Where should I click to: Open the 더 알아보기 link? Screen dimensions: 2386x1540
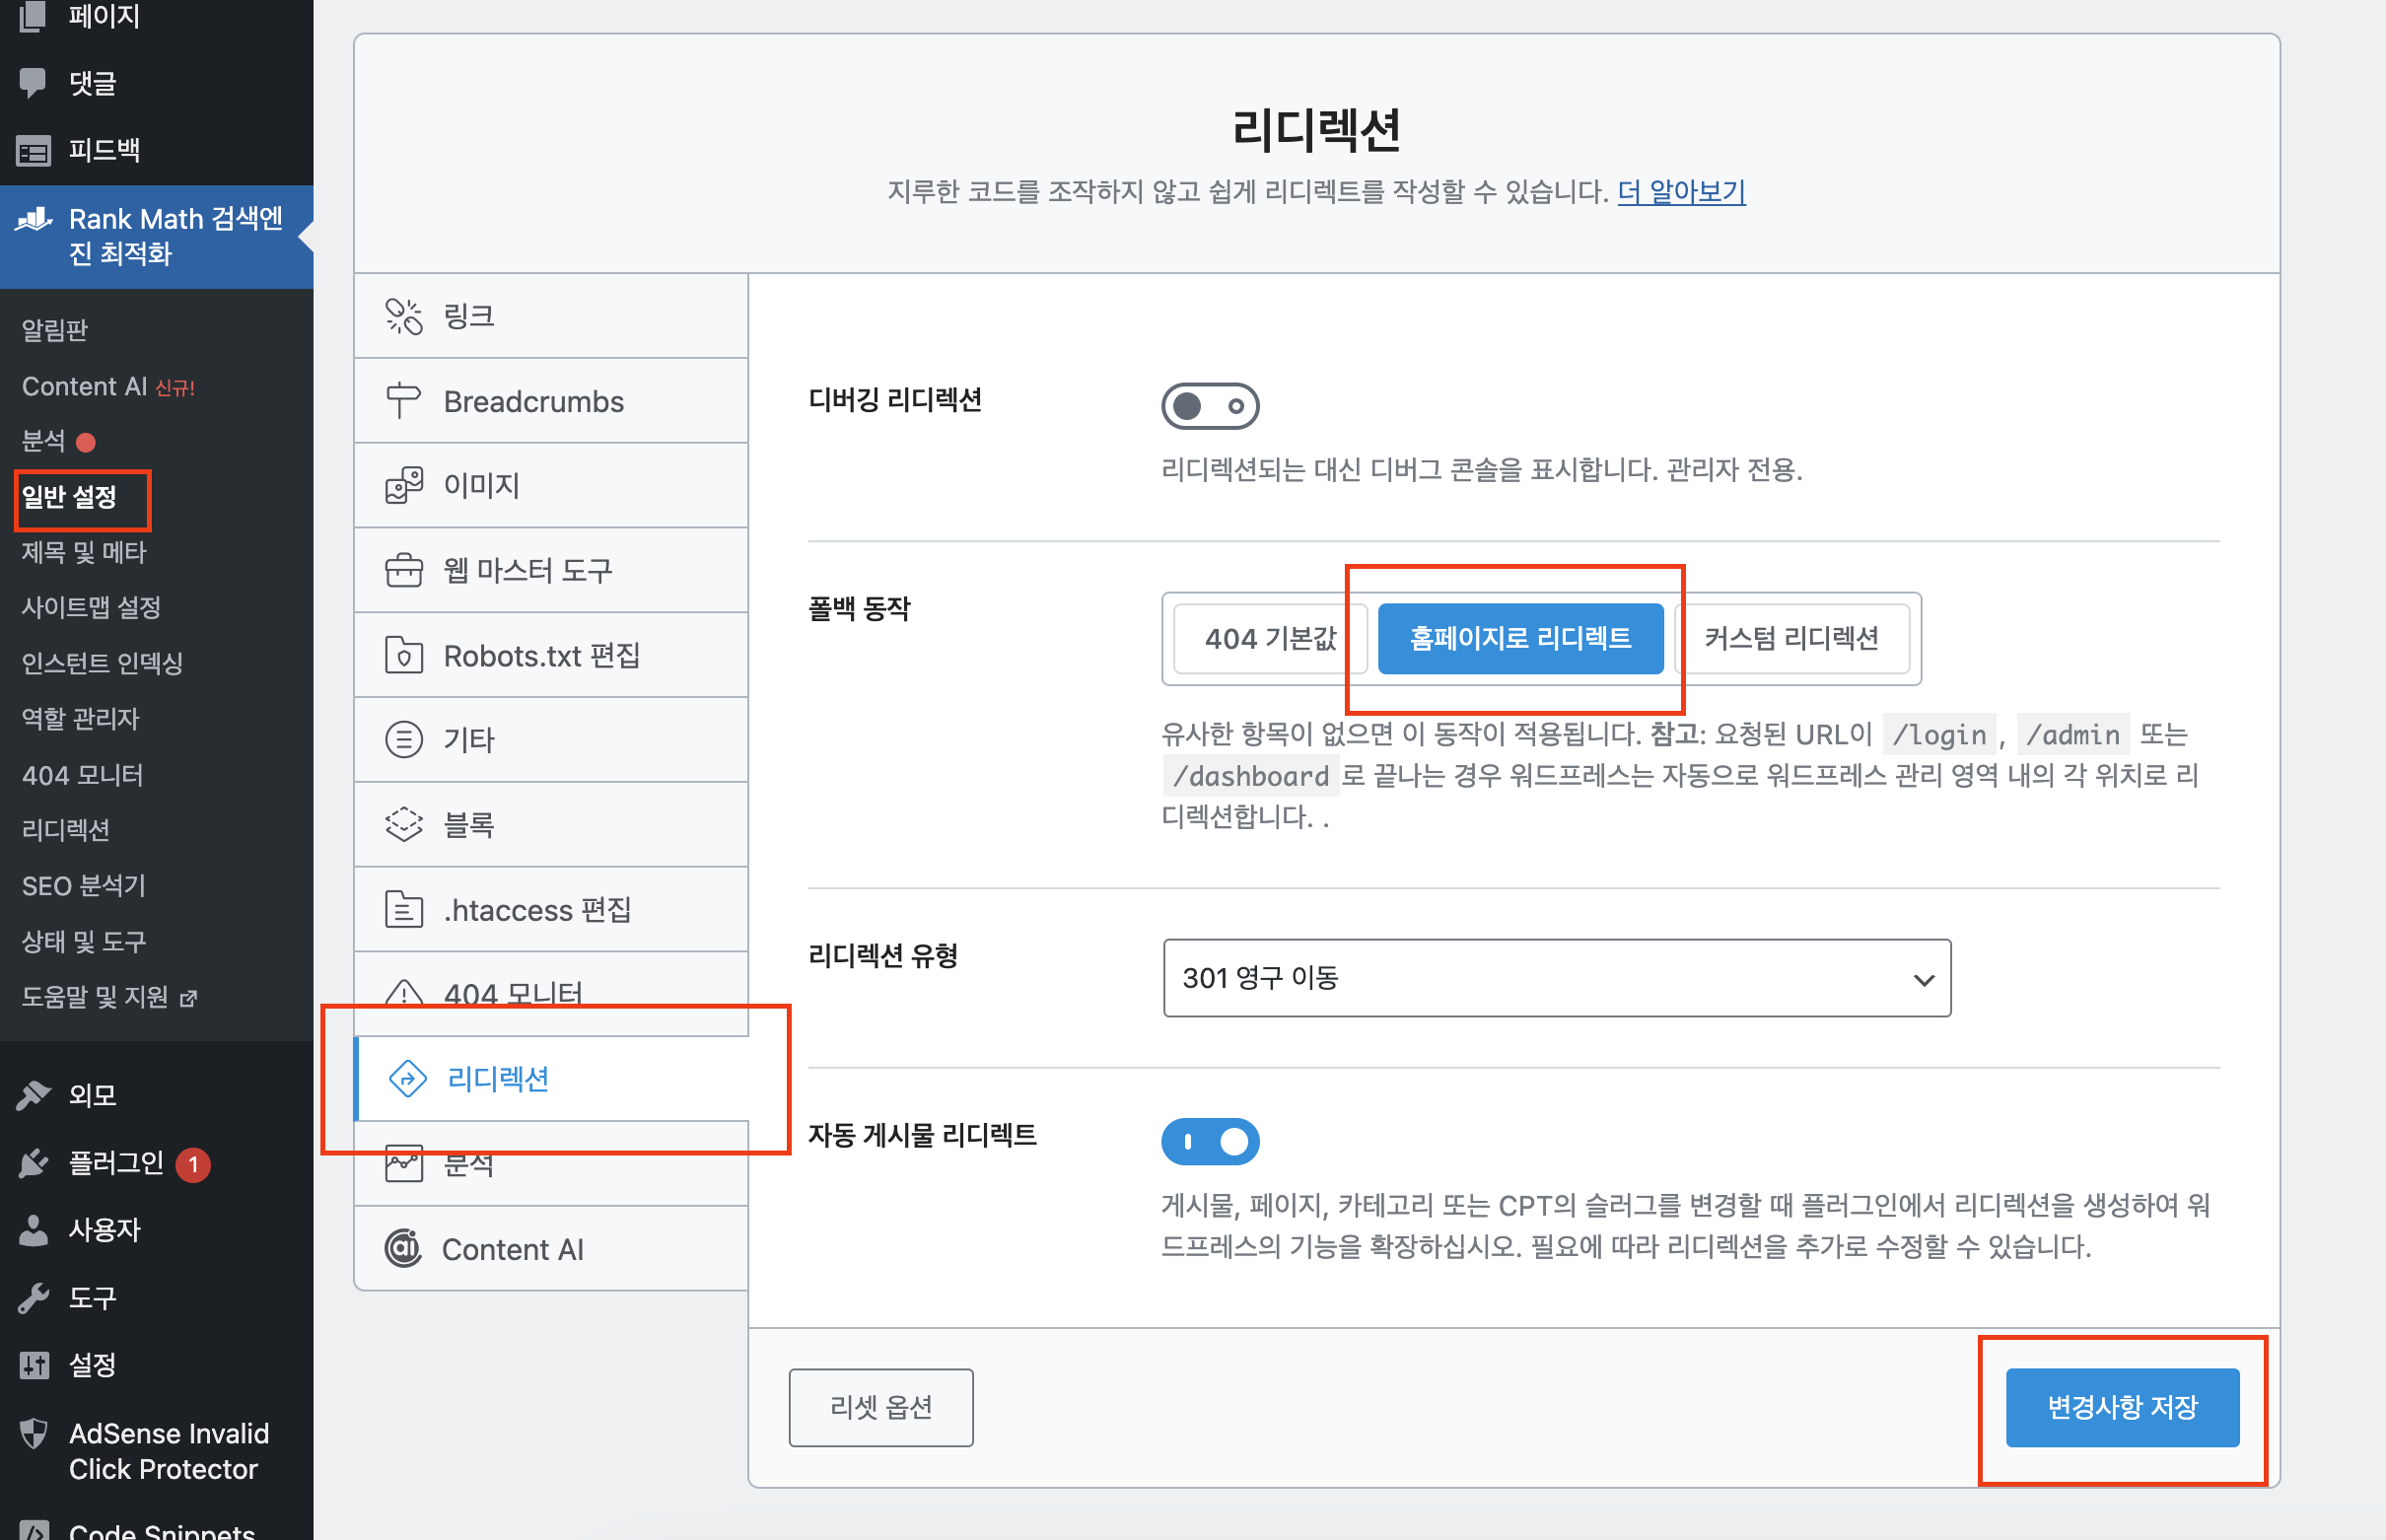1681,191
